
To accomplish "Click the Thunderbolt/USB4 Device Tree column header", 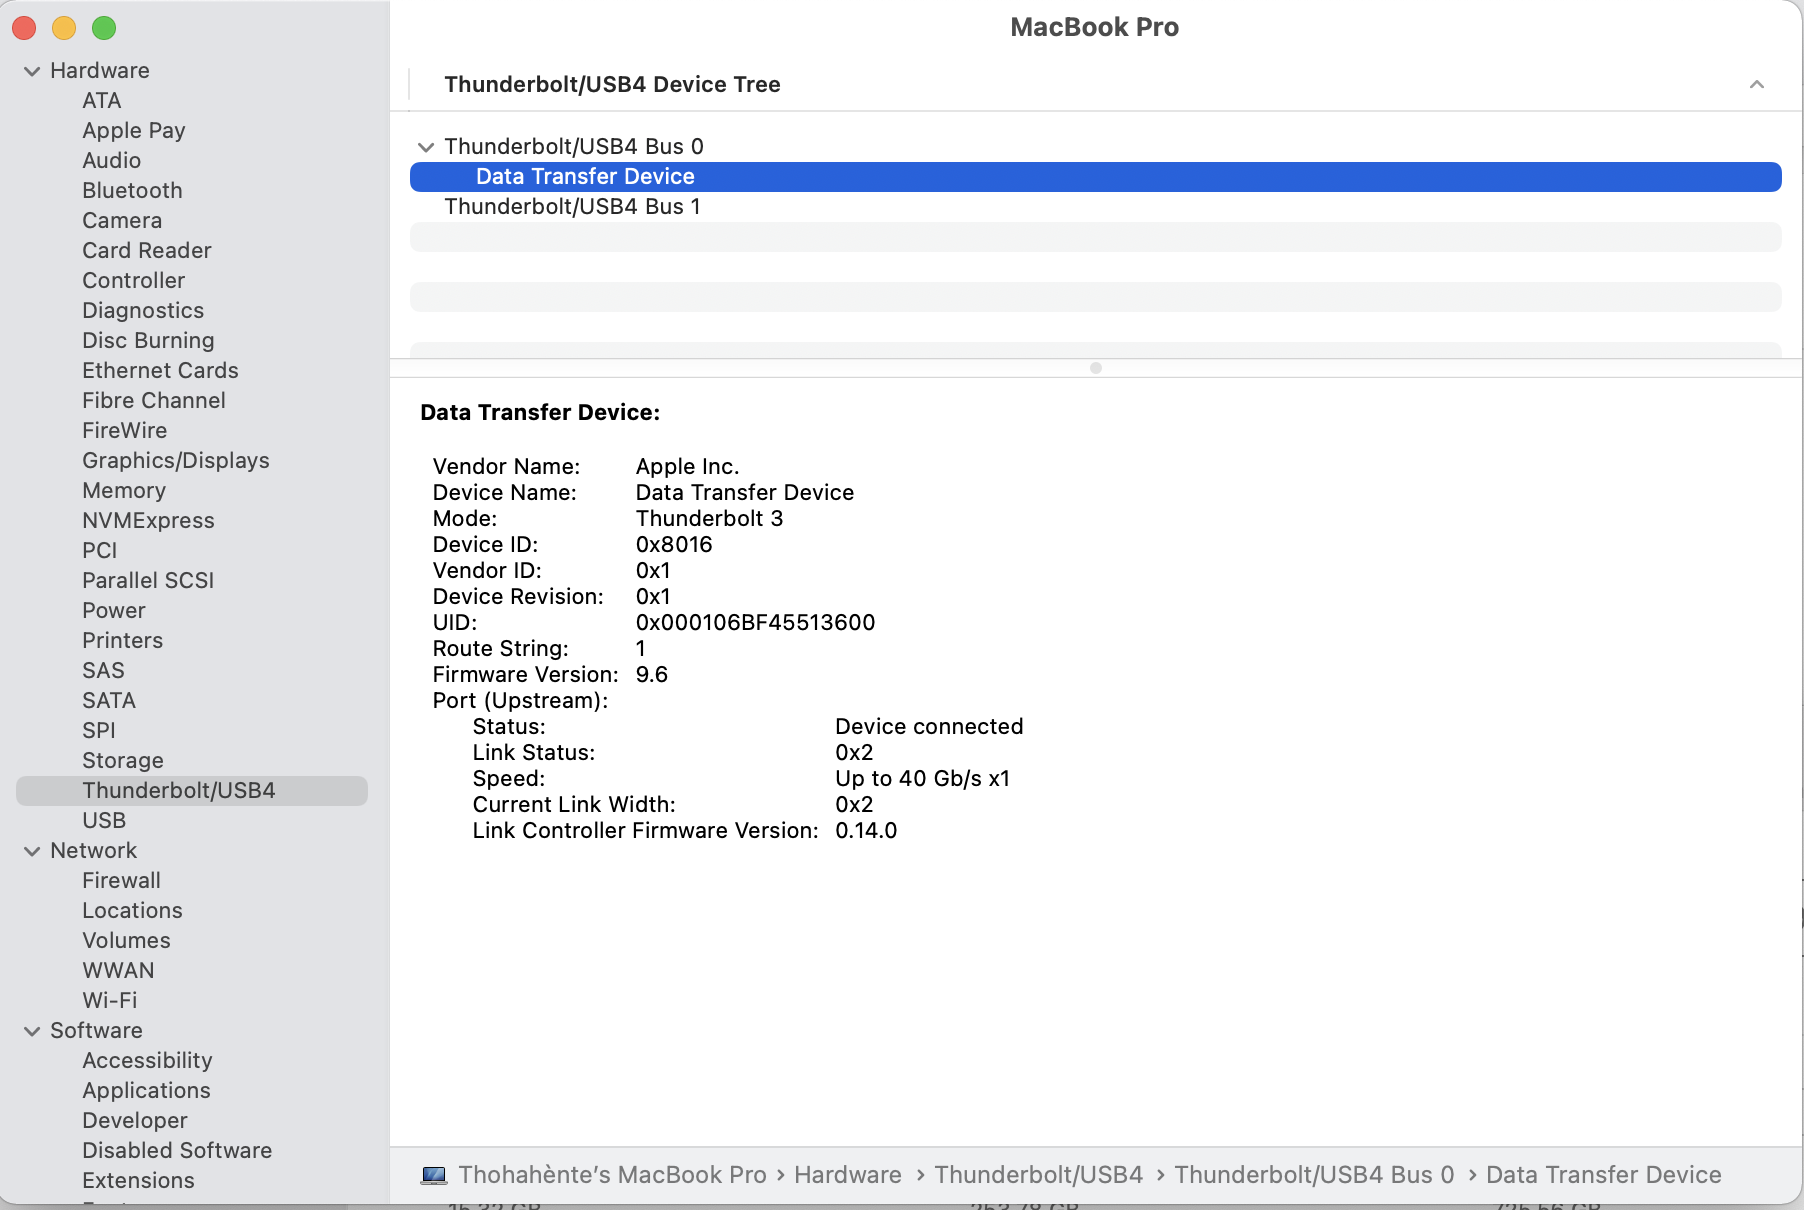I will point(613,85).
